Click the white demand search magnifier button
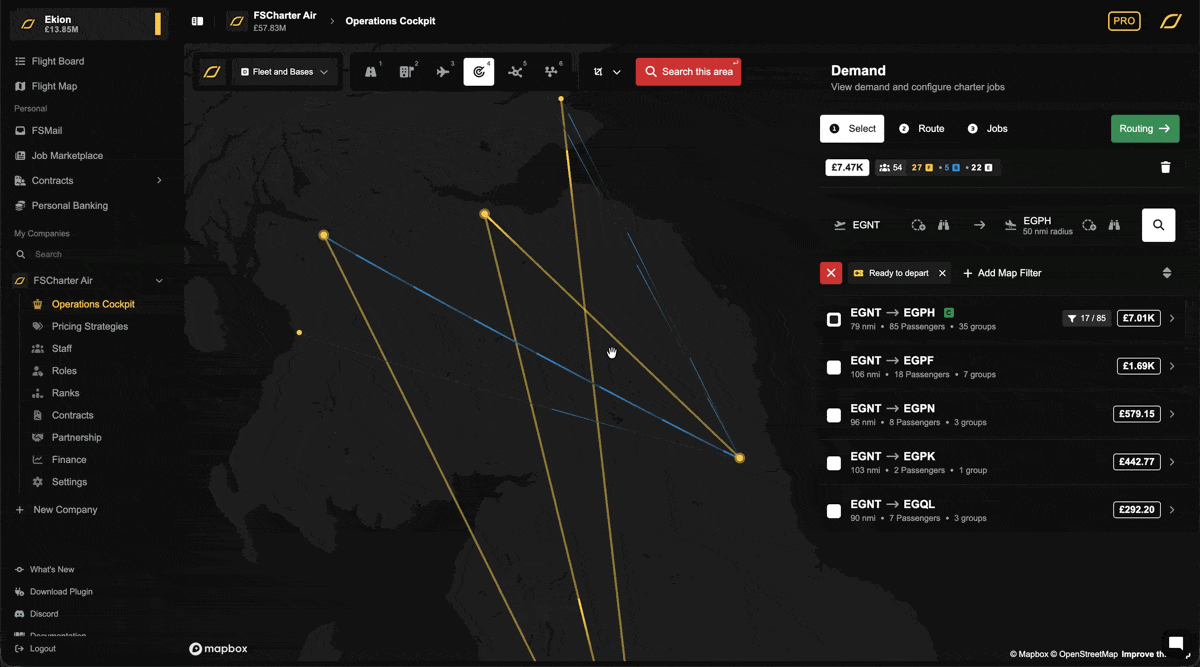1200x667 pixels. (x=1158, y=225)
